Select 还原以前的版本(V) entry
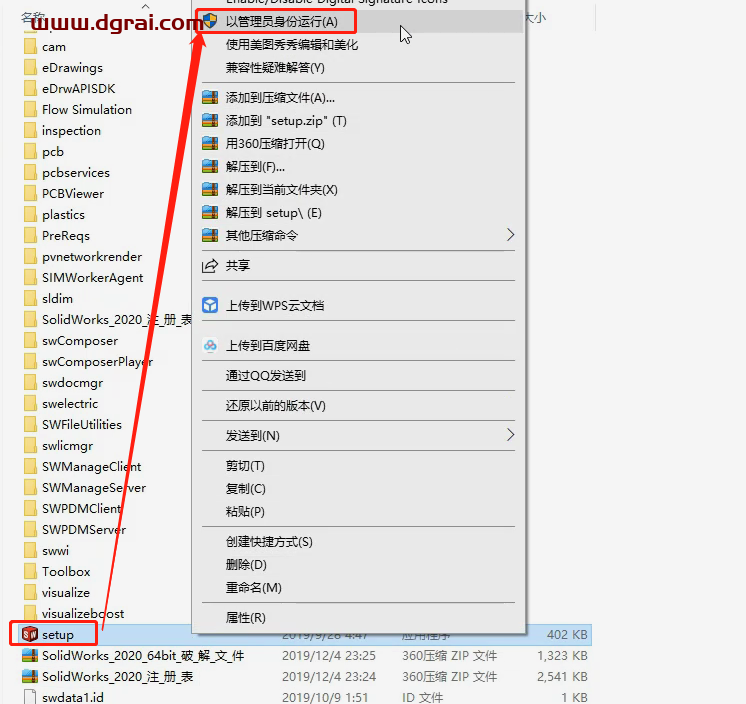 pos(275,406)
